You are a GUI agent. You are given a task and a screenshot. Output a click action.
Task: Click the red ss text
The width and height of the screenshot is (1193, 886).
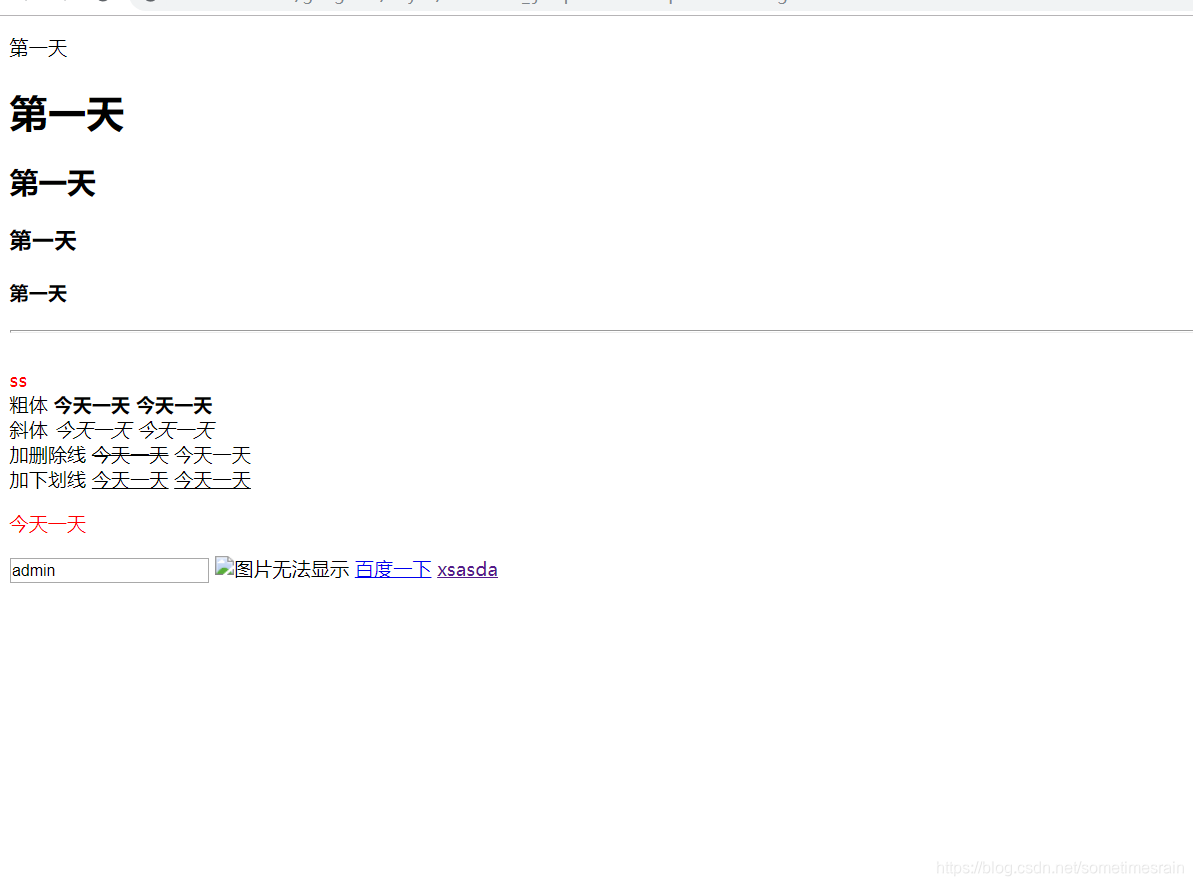pos(18,381)
